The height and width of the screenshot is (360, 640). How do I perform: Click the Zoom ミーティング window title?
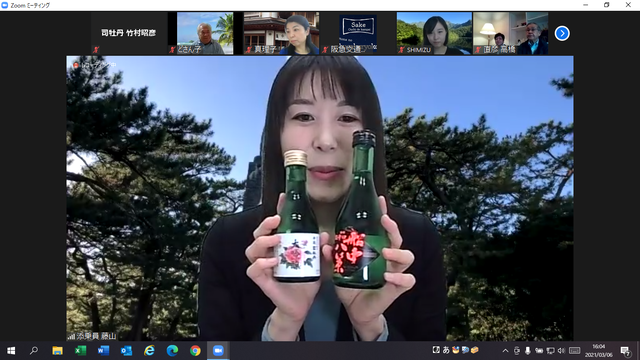click(x=30, y=5)
